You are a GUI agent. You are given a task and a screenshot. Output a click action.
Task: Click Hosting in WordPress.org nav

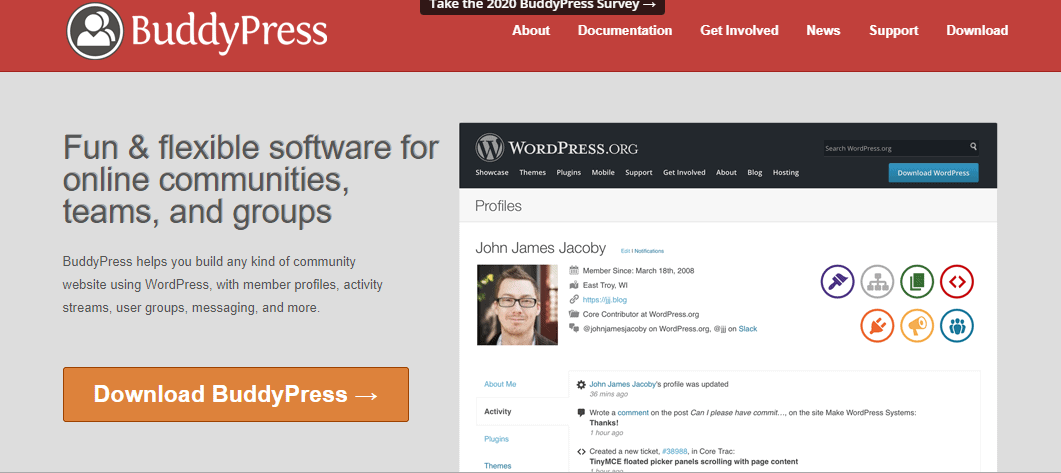[786, 173]
